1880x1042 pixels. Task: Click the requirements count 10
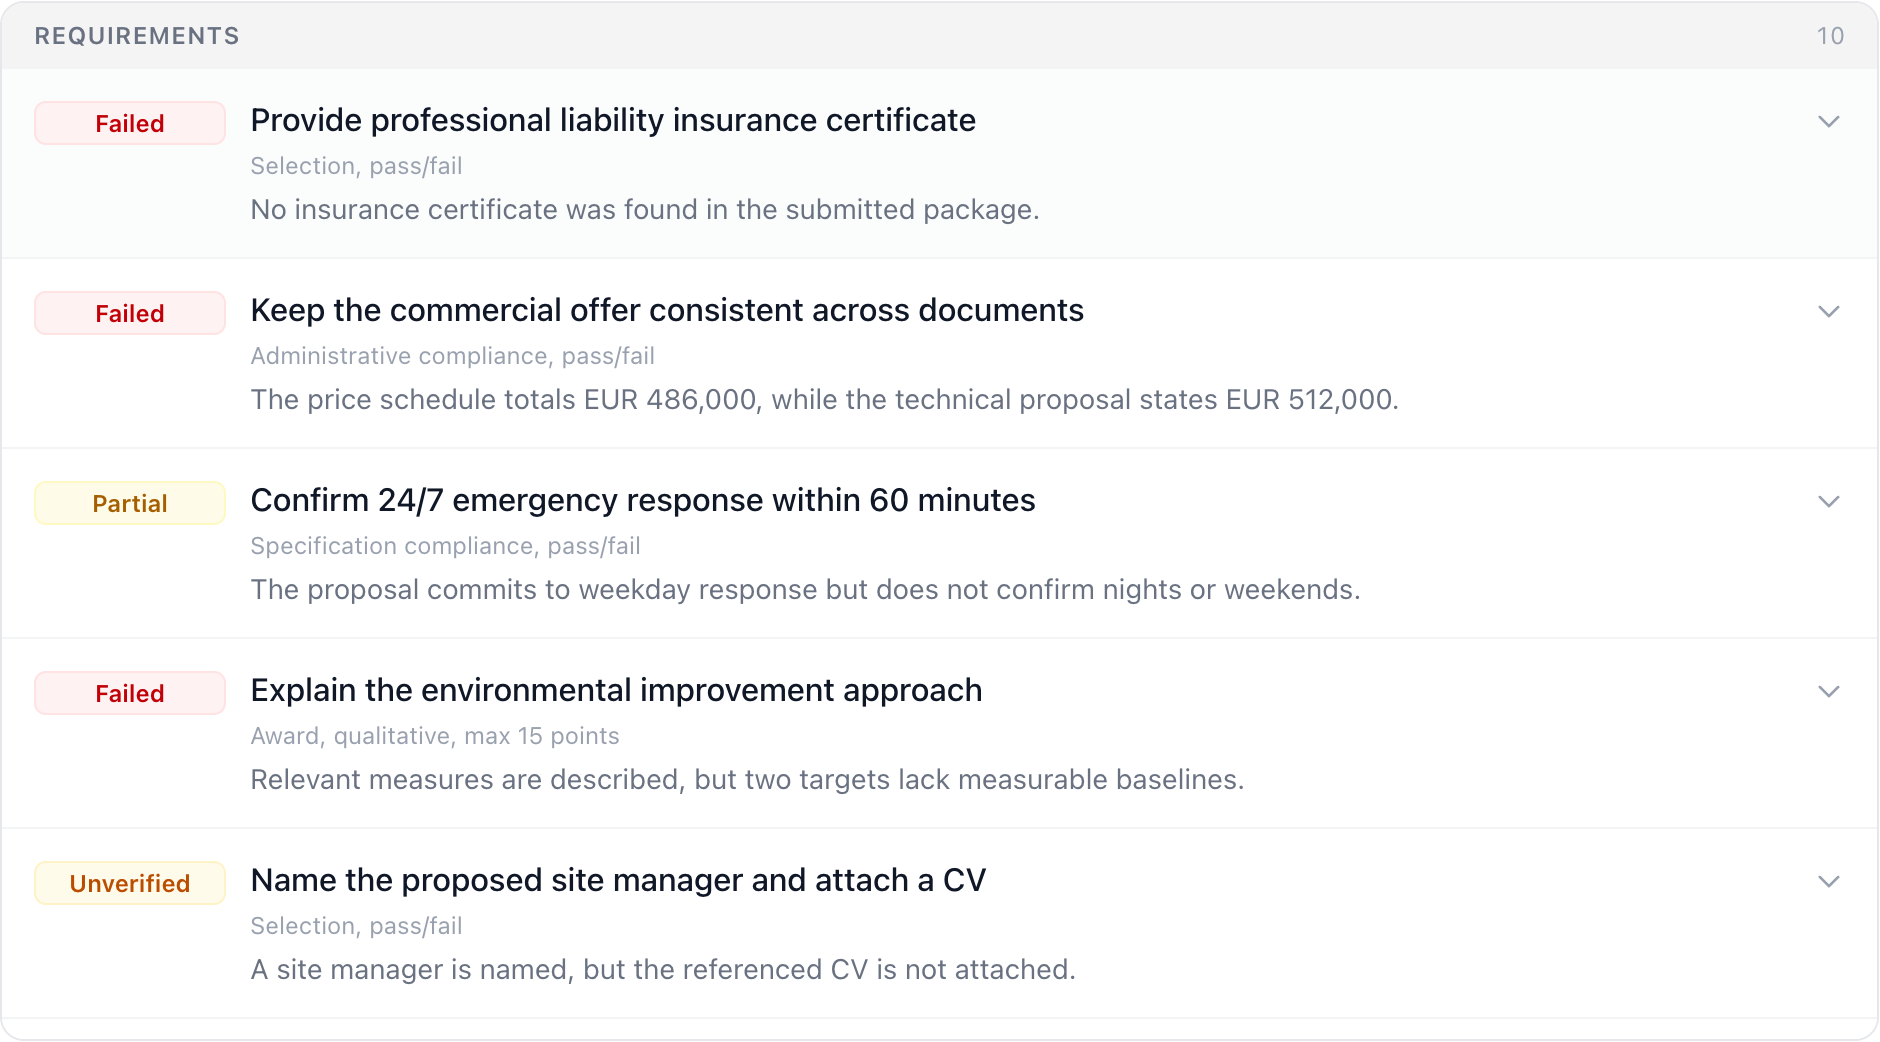[1830, 36]
